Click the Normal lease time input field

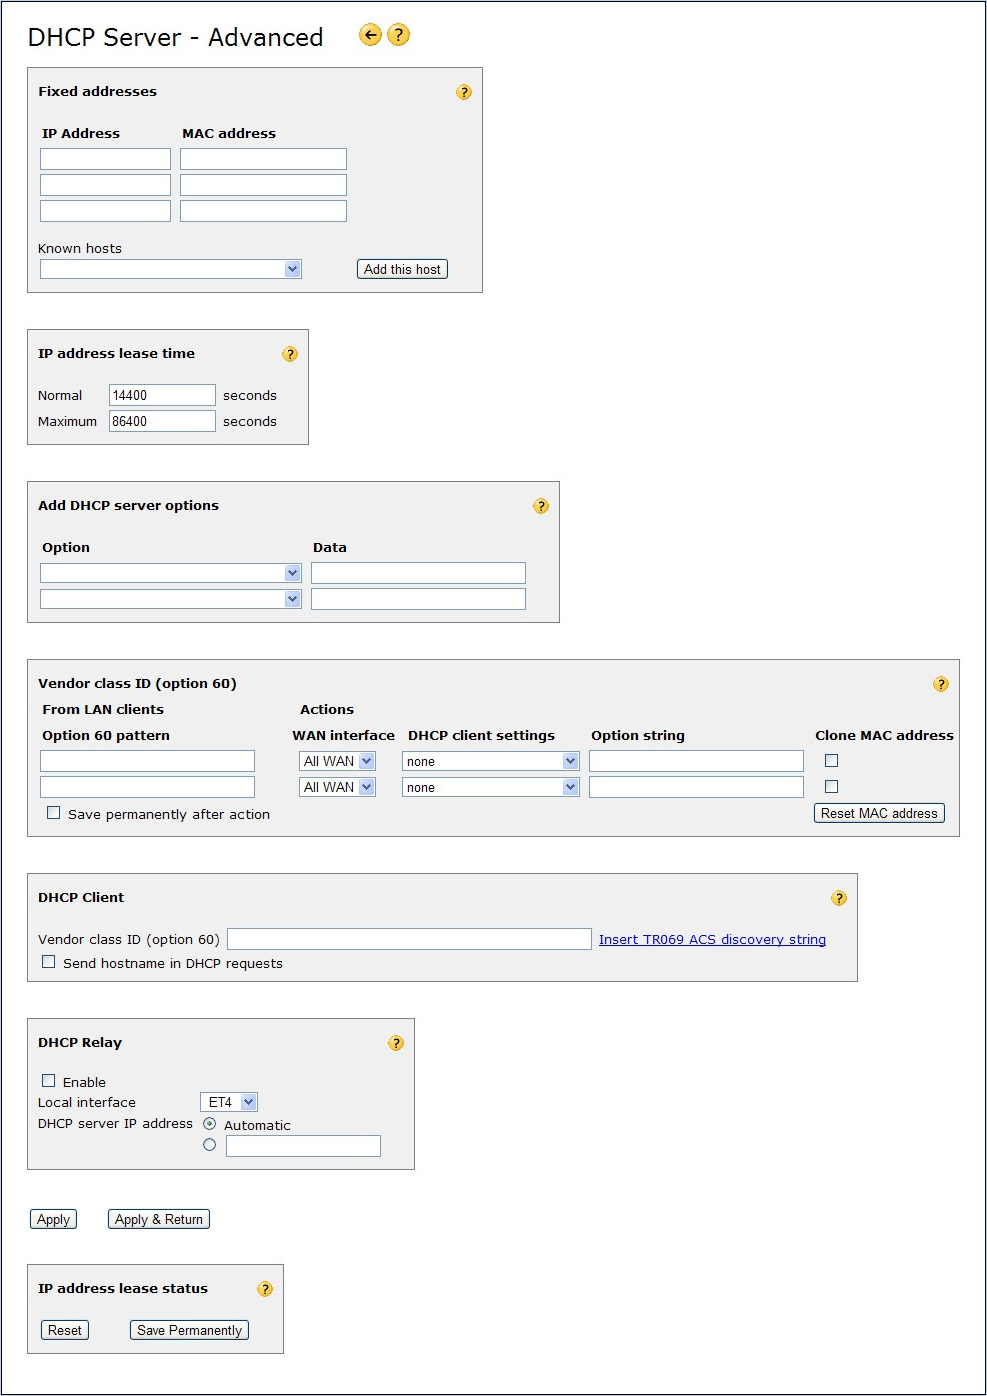pyautogui.click(x=162, y=395)
